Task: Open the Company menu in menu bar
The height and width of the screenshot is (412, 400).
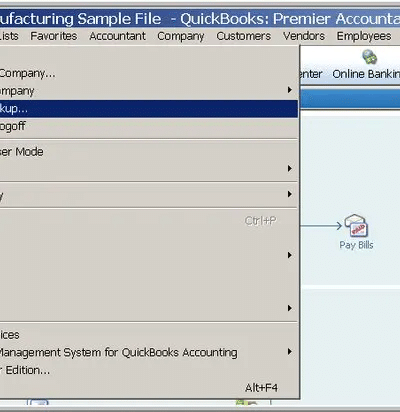Action: pos(181,36)
